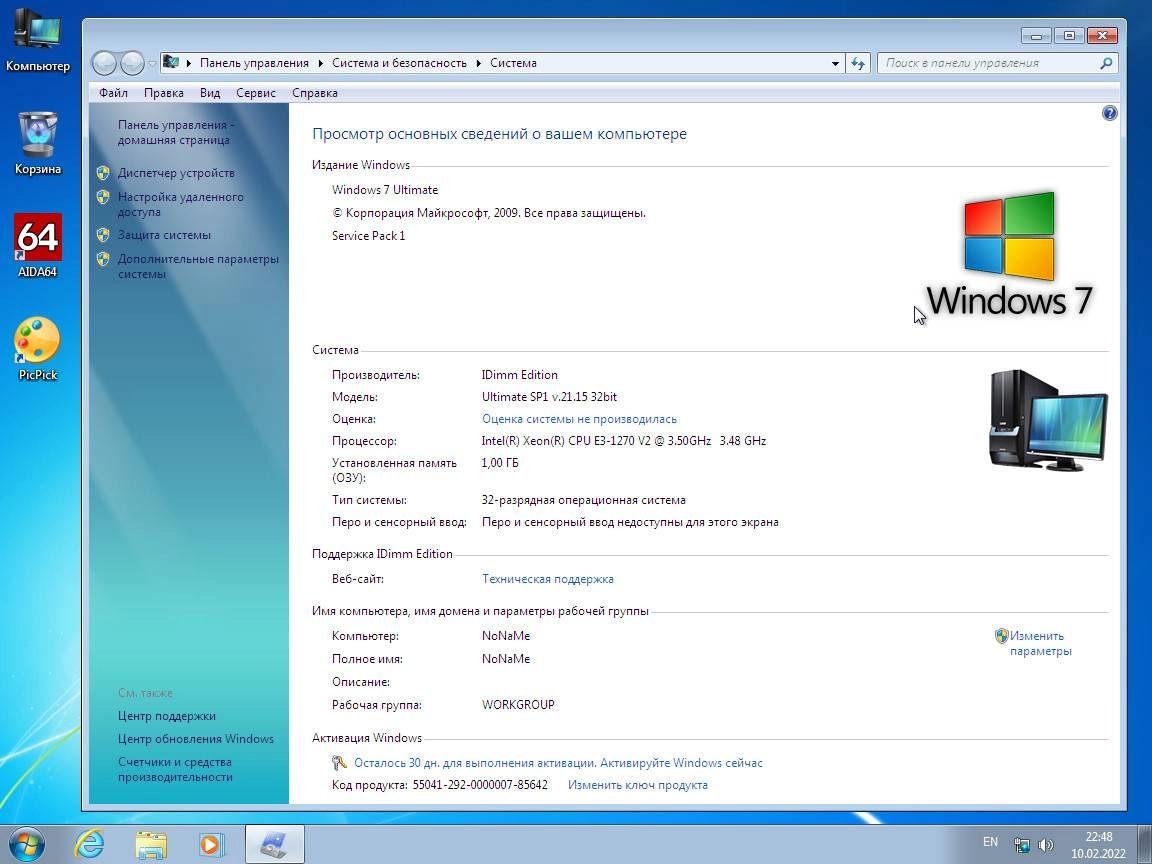Viewport: 1152px width, 864px height.
Task: Open the Справка menu
Action: (x=314, y=93)
